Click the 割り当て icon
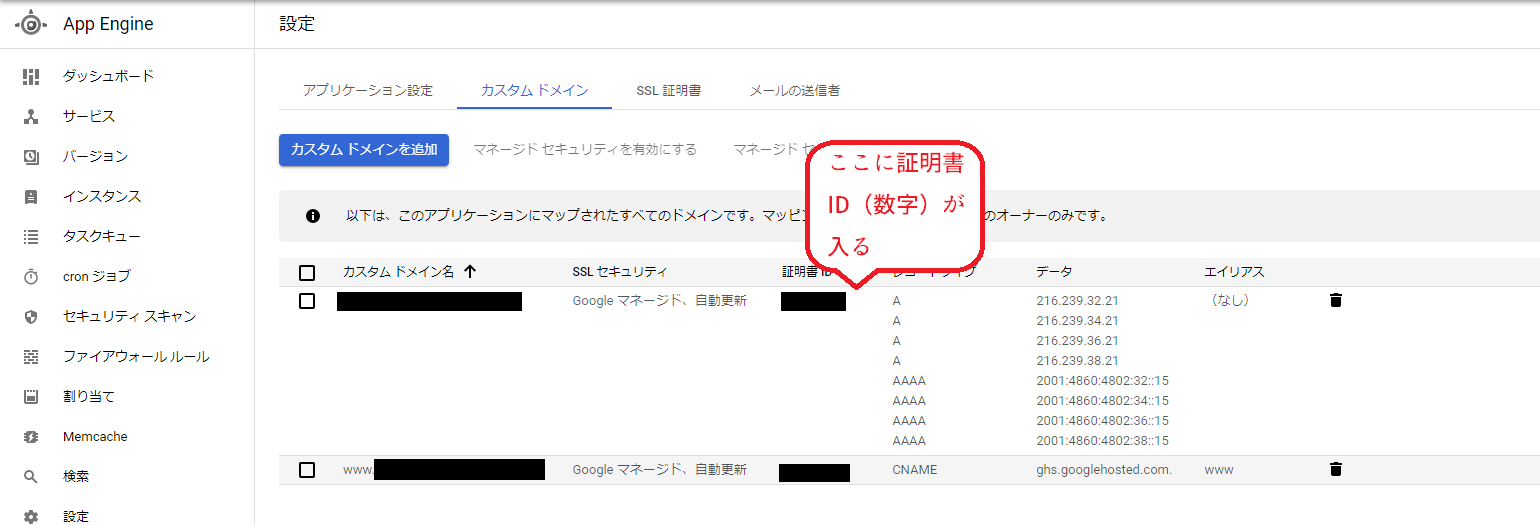This screenshot has width=1540, height=525. (31, 396)
